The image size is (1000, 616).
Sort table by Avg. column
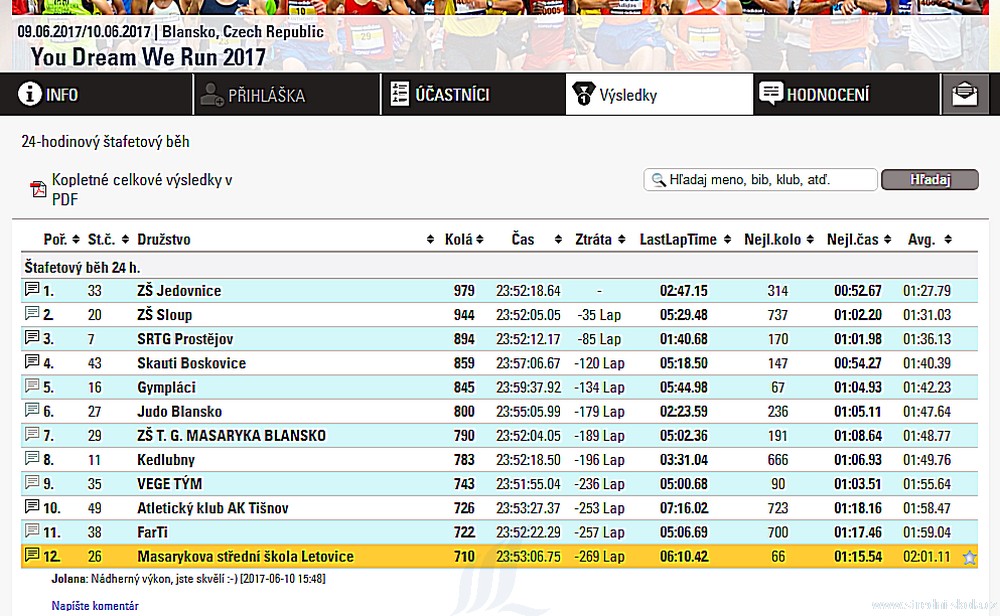tap(930, 239)
